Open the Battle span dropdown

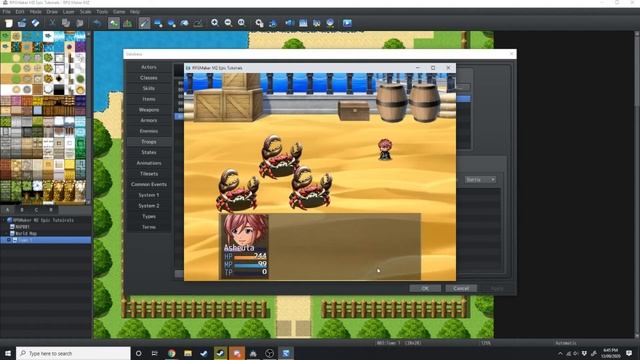pos(480,180)
